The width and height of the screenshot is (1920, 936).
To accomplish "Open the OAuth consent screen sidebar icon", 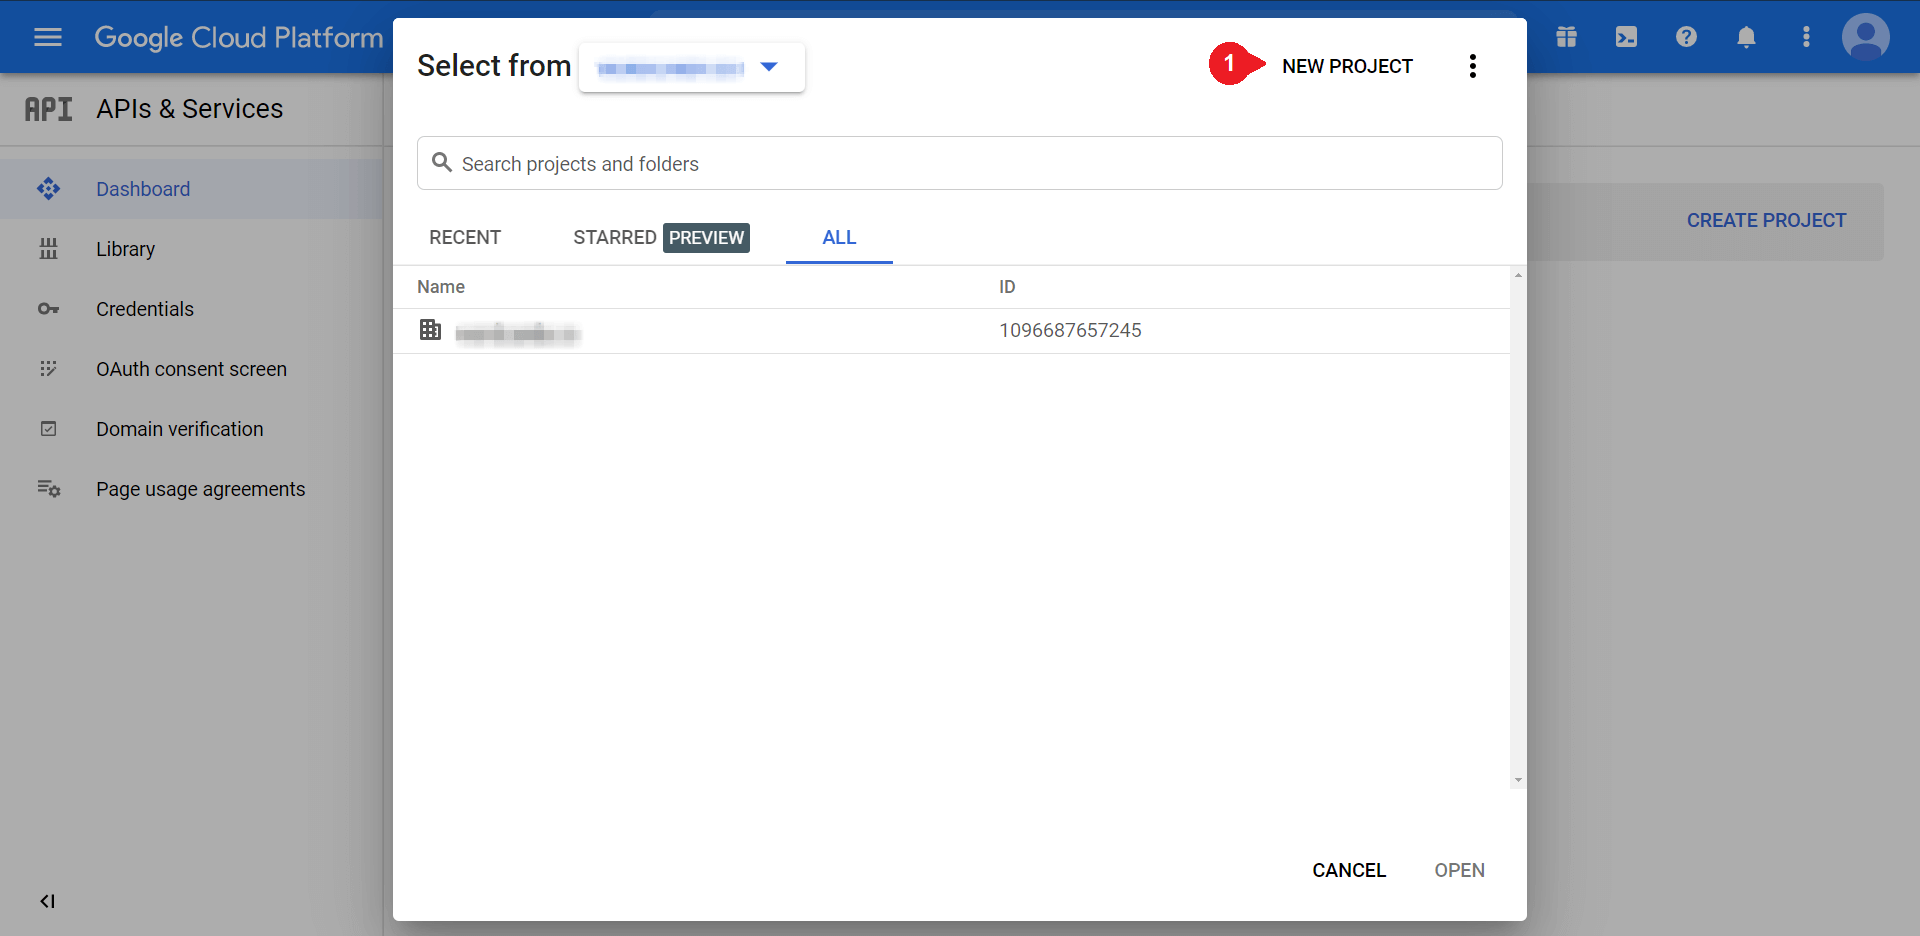I will pos(48,369).
